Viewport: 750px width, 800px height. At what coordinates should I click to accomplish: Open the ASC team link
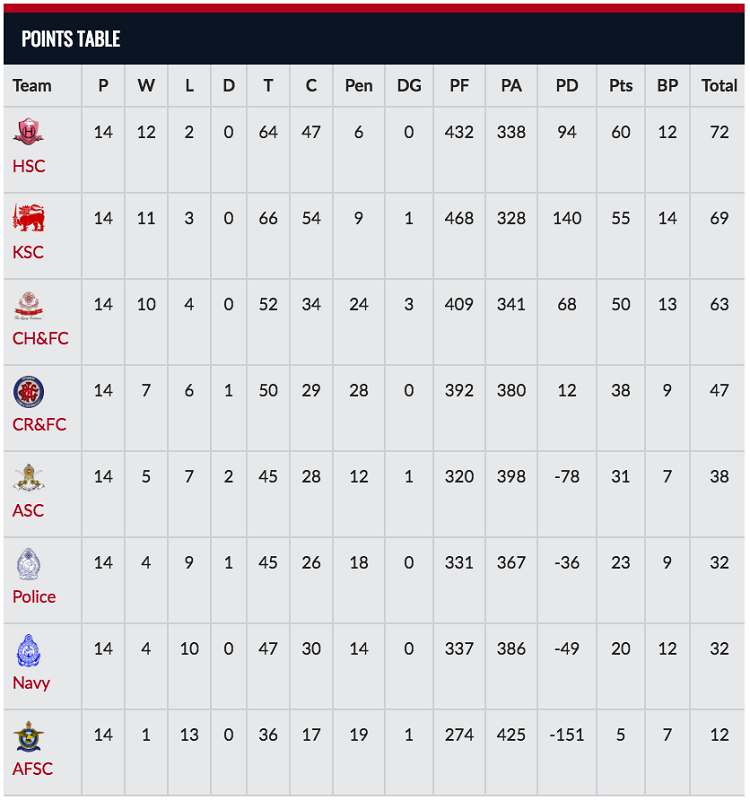pos(28,510)
